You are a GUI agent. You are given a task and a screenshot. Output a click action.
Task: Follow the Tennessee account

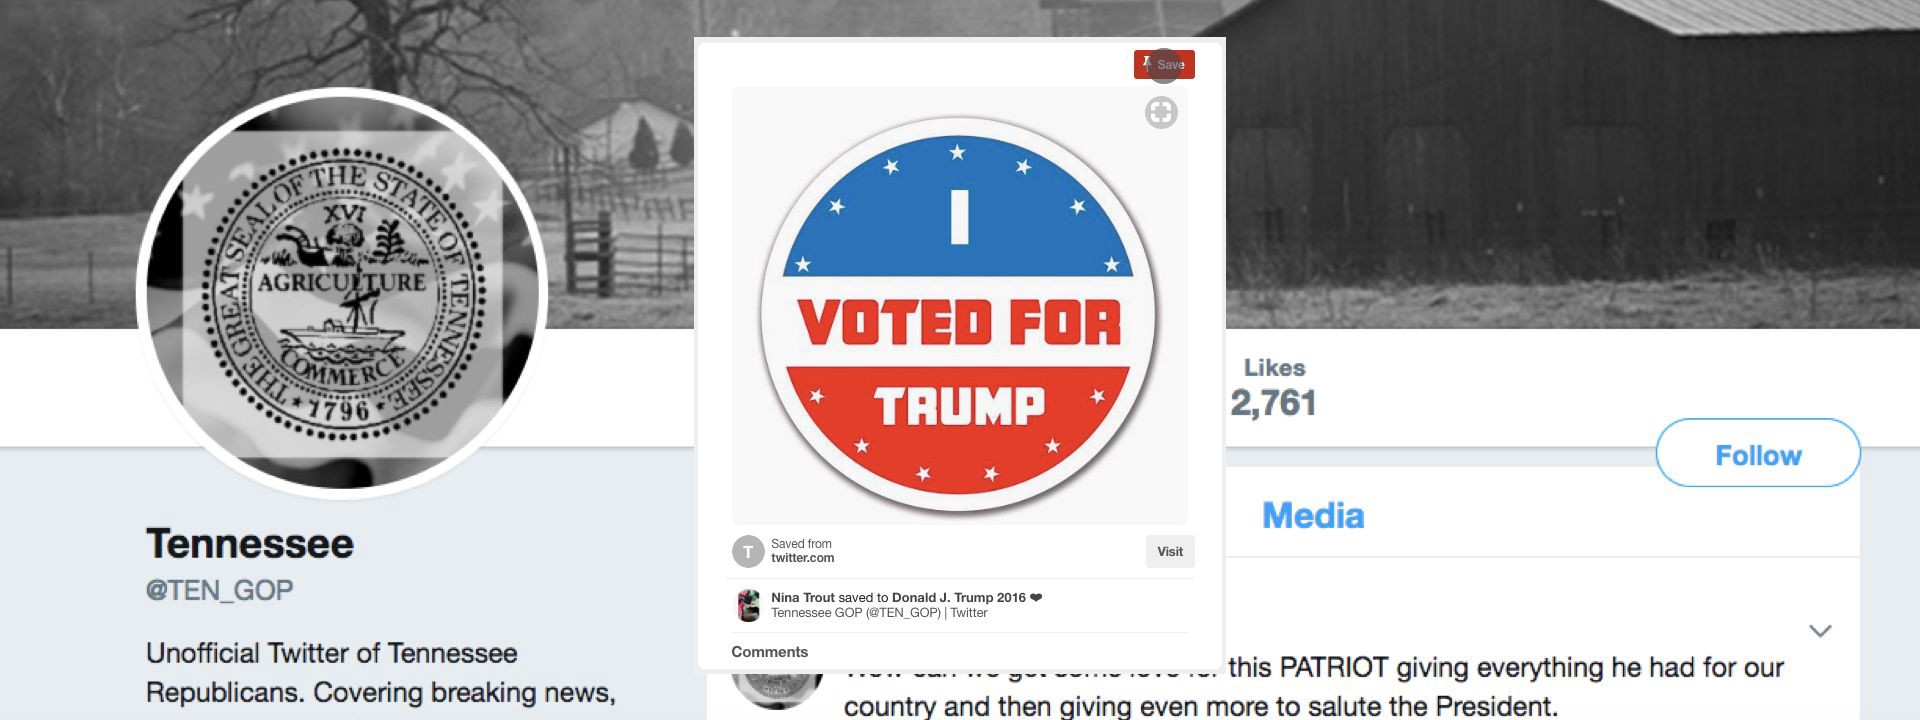click(x=1758, y=454)
